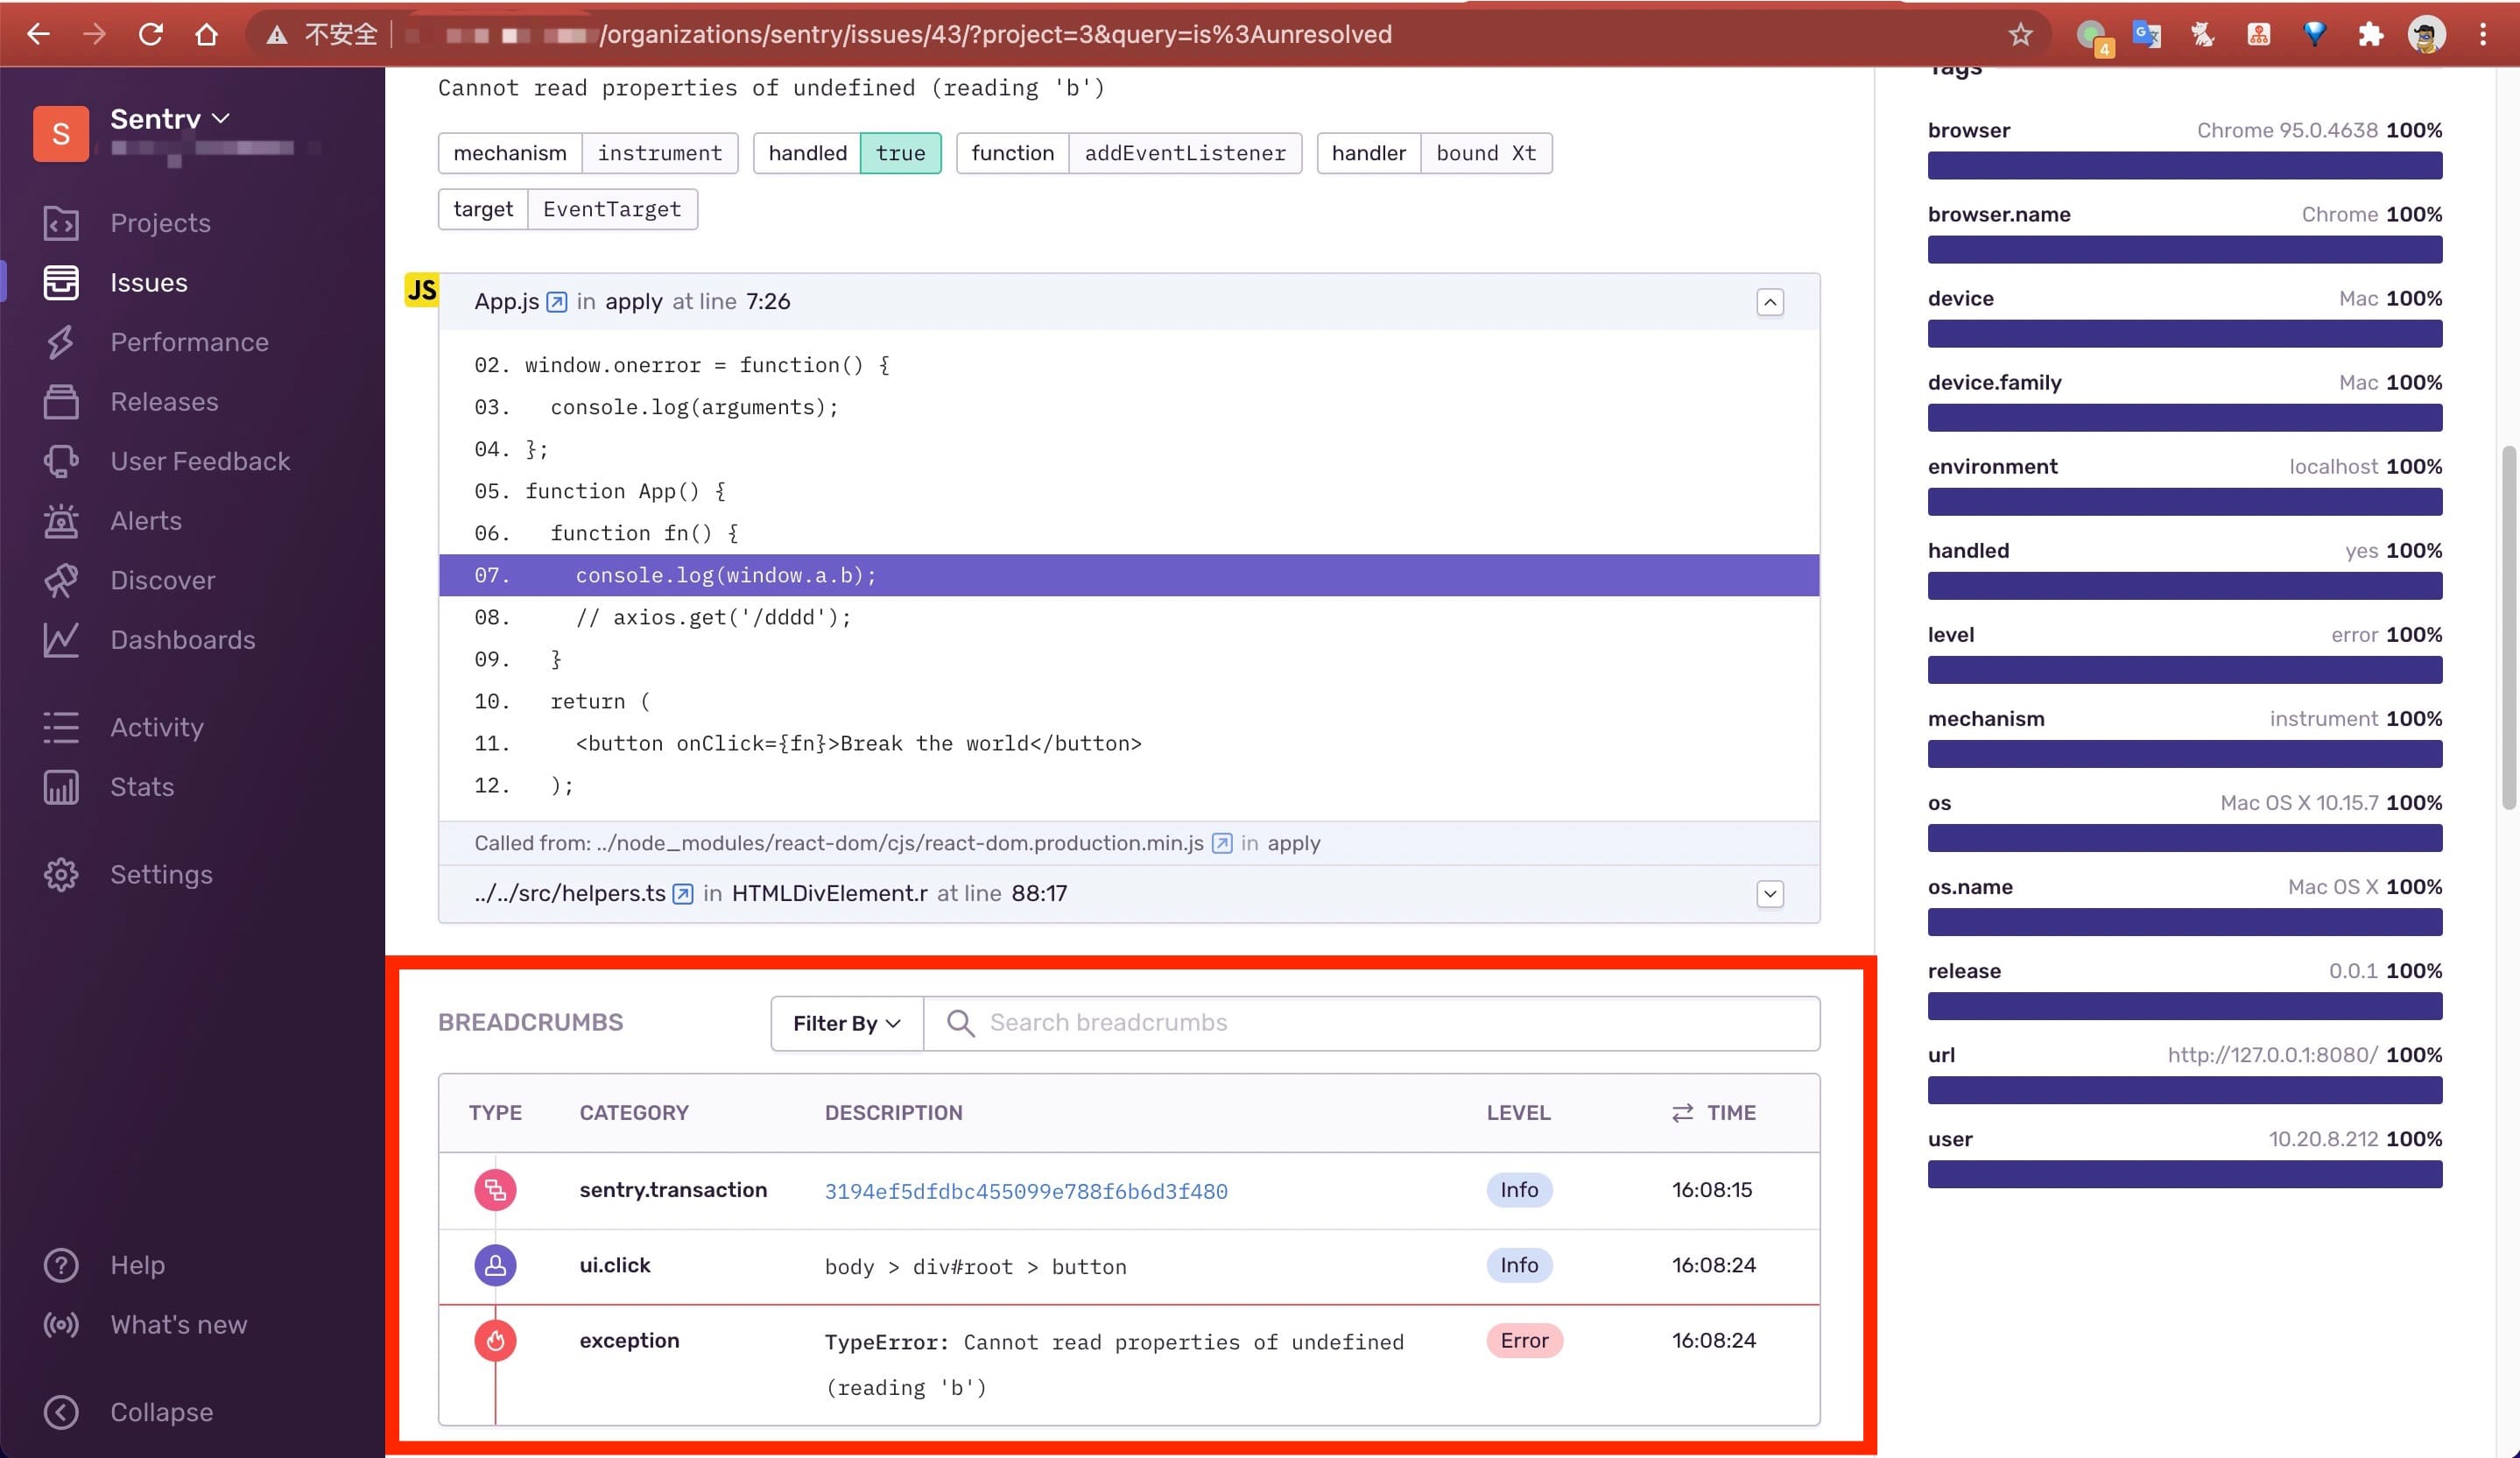Click the Releases box icon
Screen dimensions: 2520x1458
(61, 402)
